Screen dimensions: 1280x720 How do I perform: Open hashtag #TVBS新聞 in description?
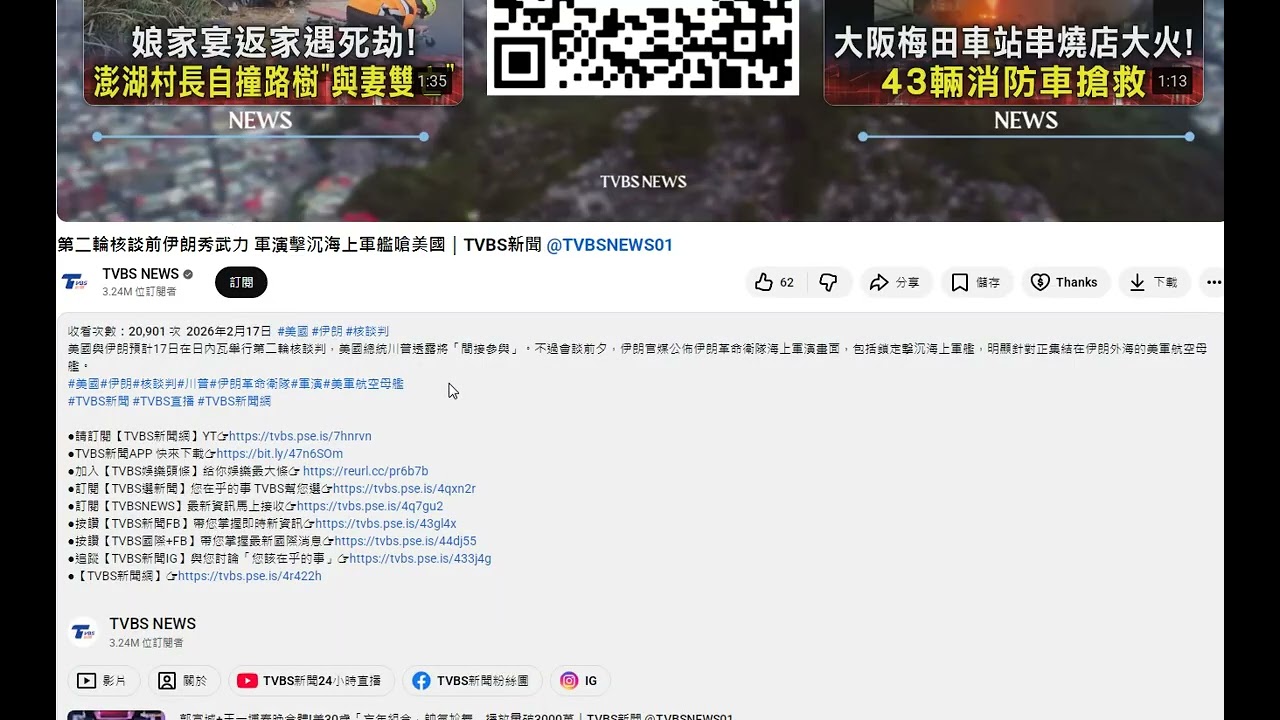tap(98, 401)
